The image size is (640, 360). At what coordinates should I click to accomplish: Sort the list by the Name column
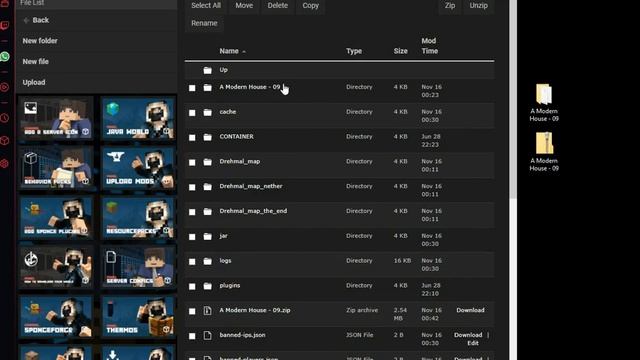232,51
